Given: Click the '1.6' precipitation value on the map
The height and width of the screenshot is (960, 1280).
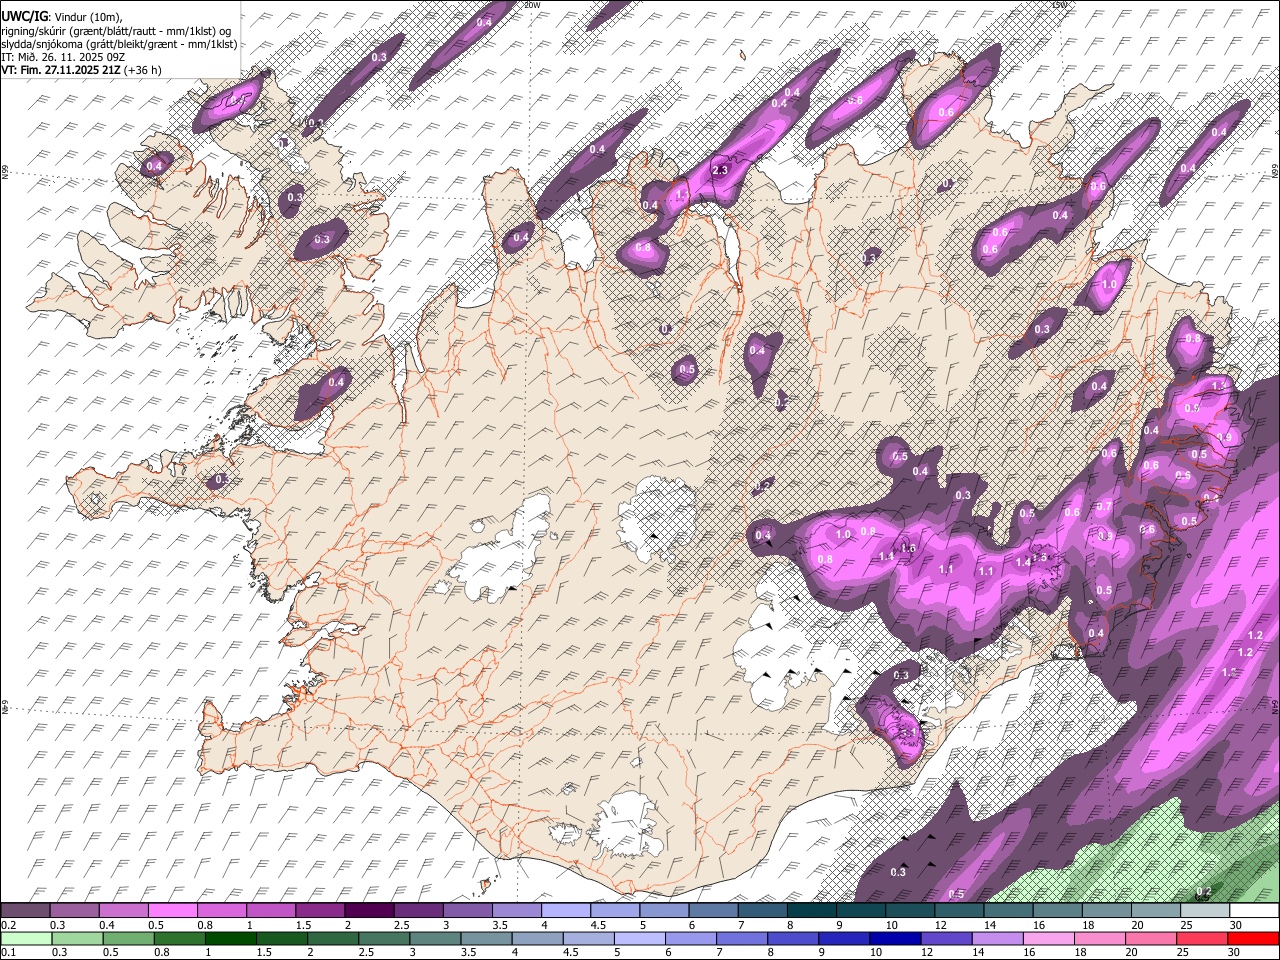Looking at the screenshot, I should pyautogui.click(x=908, y=548).
